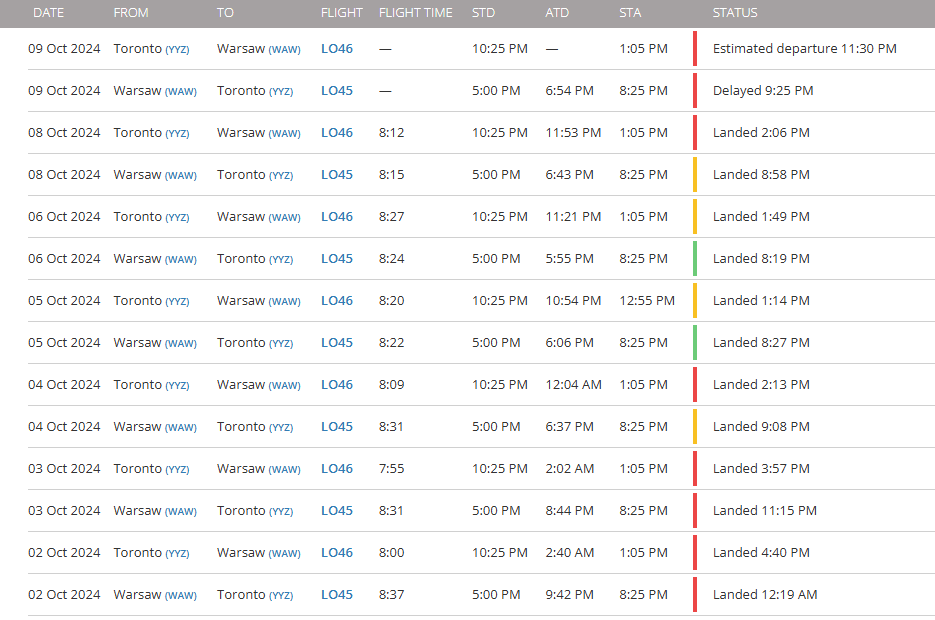Click ATD value 11:21 PM
Viewport: 935px width, 620px height.
click(x=573, y=216)
